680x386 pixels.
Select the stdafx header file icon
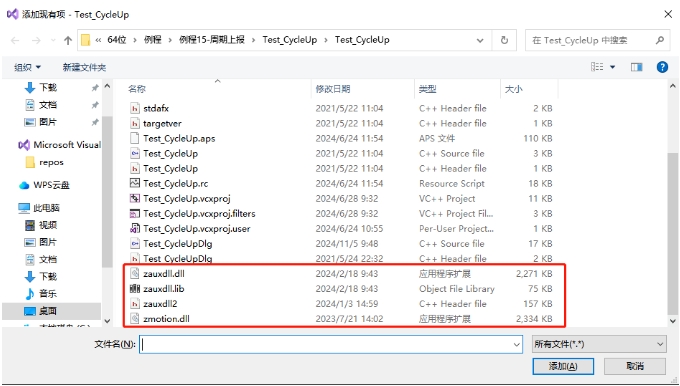pos(135,108)
